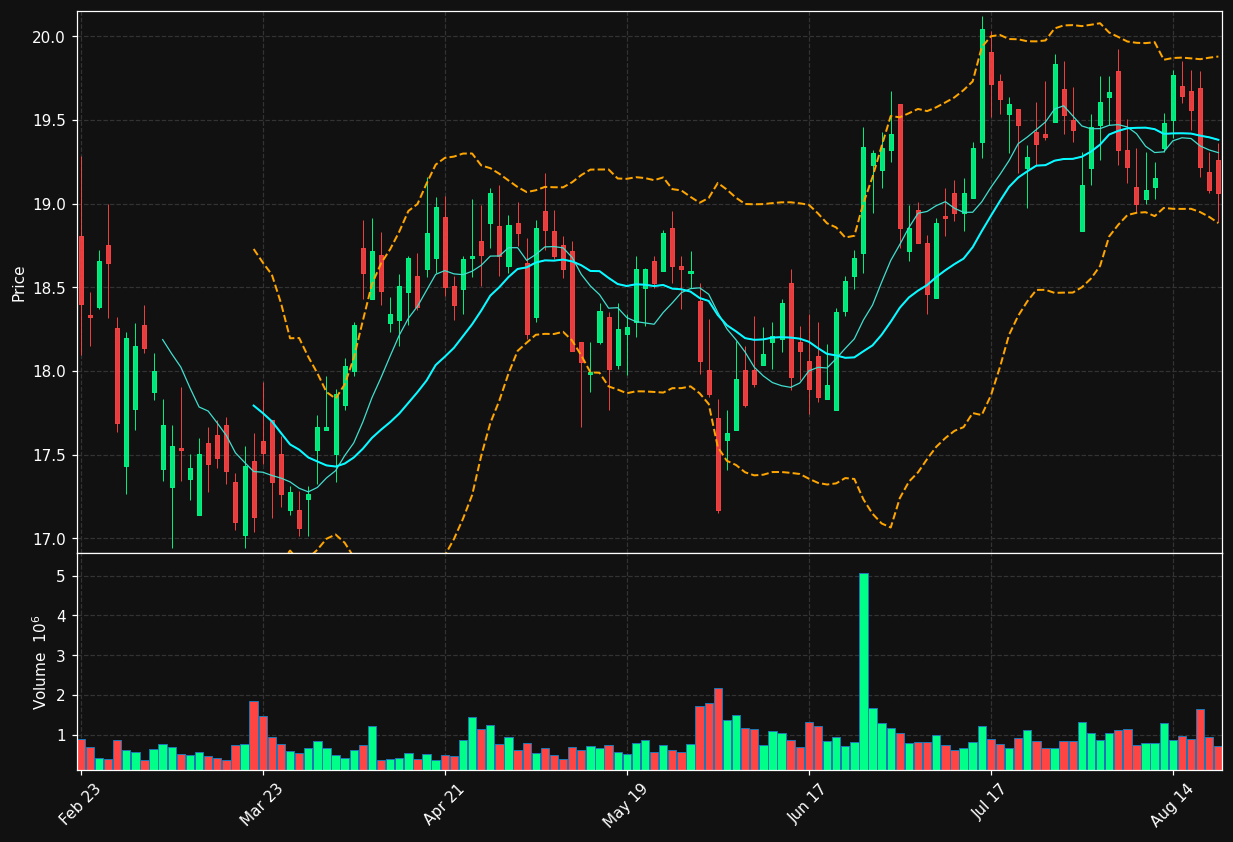This screenshot has width=1233, height=842.
Task: Click the May 19 date label
Action: point(623,804)
